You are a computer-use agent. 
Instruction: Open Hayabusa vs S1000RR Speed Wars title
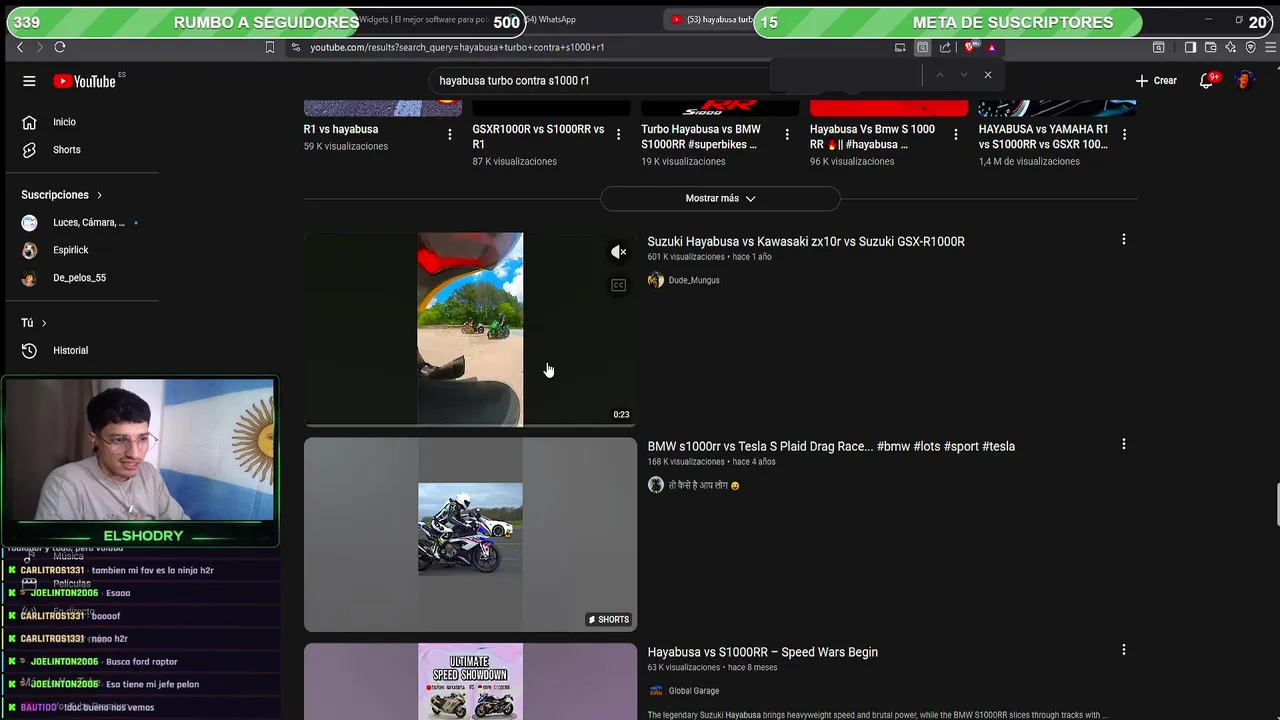pyautogui.click(x=763, y=652)
